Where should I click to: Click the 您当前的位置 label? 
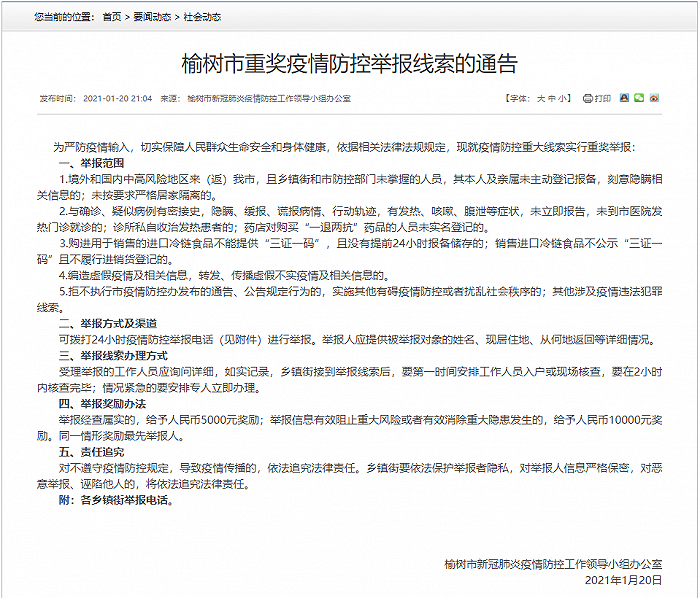click(x=64, y=17)
